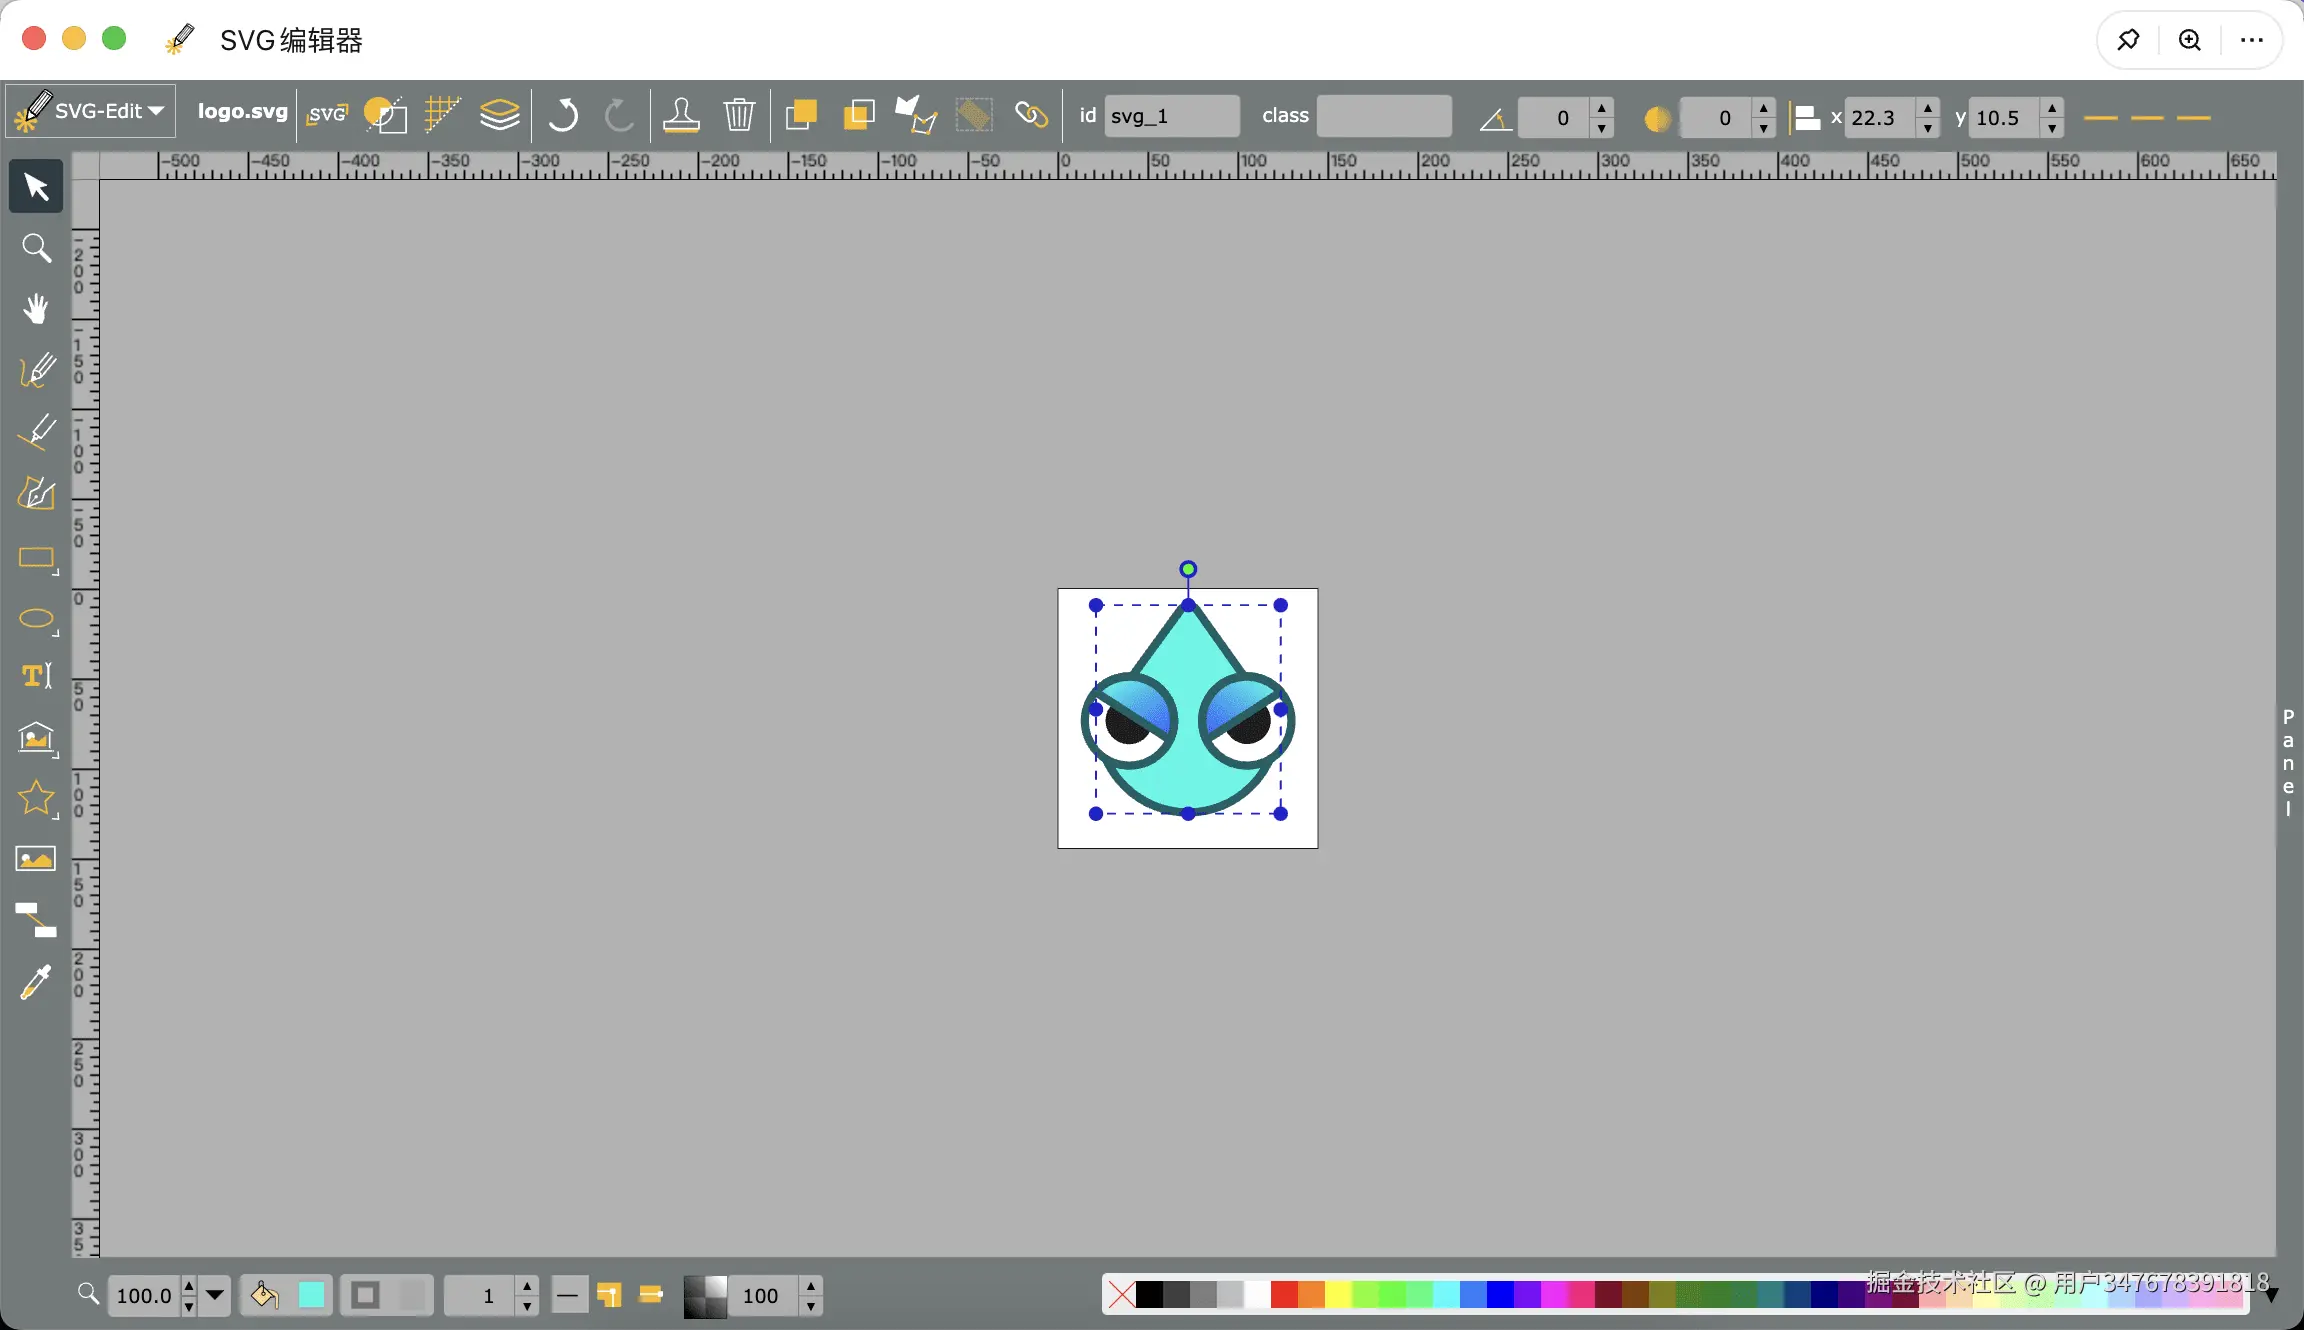2304x1330 pixels.
Task: Select the Star shape tool
Action: coord(36,798)
